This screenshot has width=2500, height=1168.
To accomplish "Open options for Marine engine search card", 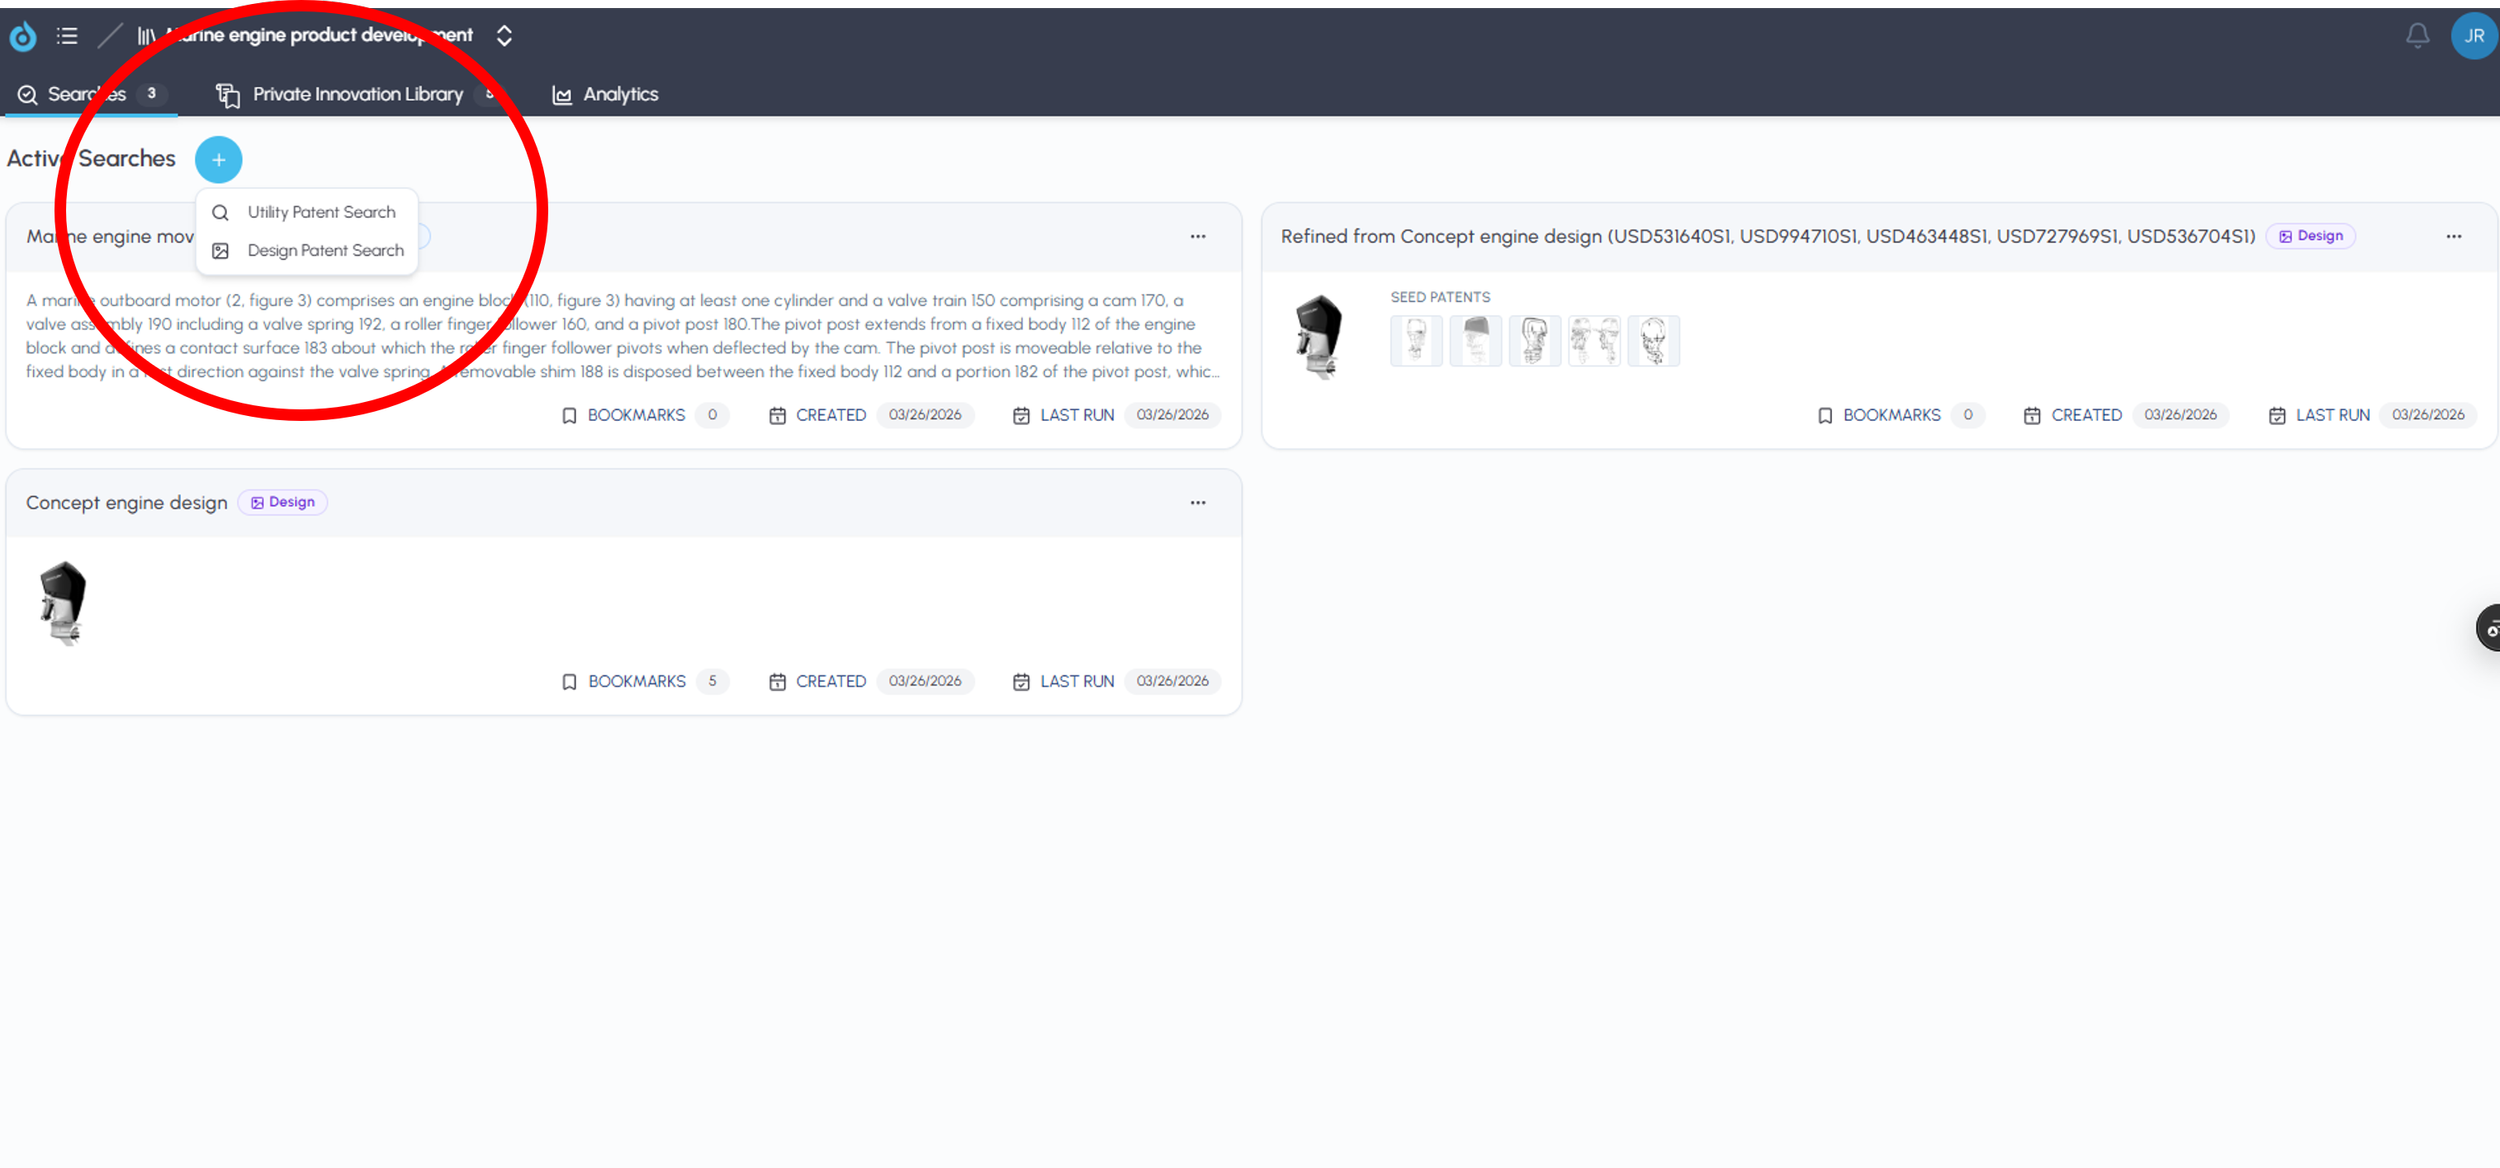I will pos(1197,237).
